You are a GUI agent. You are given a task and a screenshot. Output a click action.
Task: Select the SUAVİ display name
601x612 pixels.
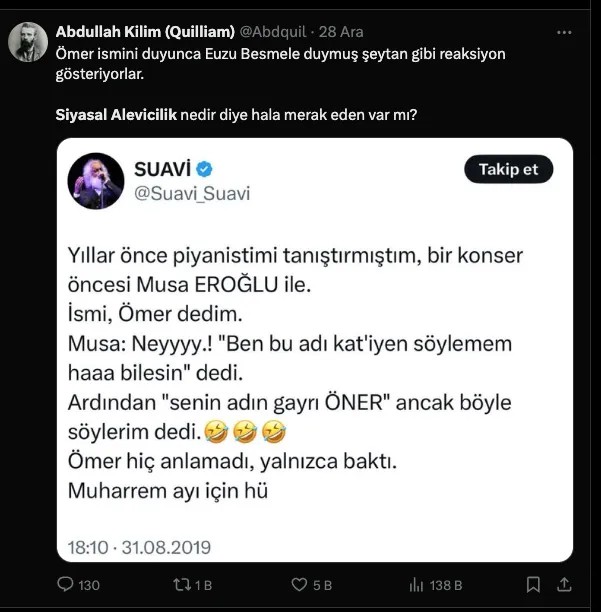point(161,169)
